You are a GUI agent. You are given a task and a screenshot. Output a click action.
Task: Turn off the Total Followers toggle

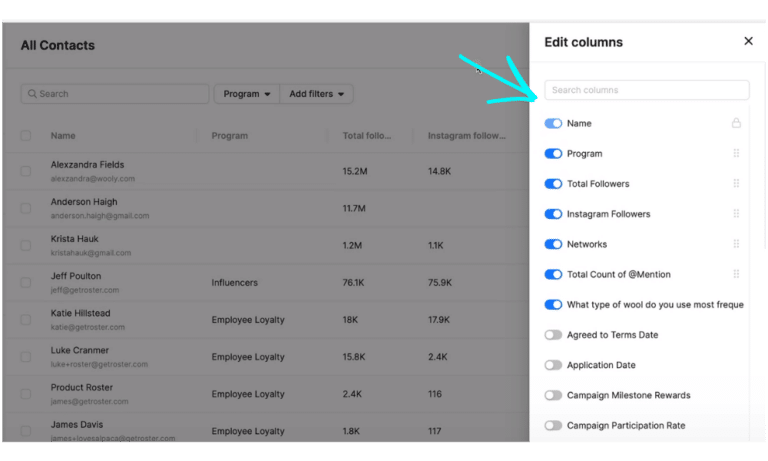553,184
